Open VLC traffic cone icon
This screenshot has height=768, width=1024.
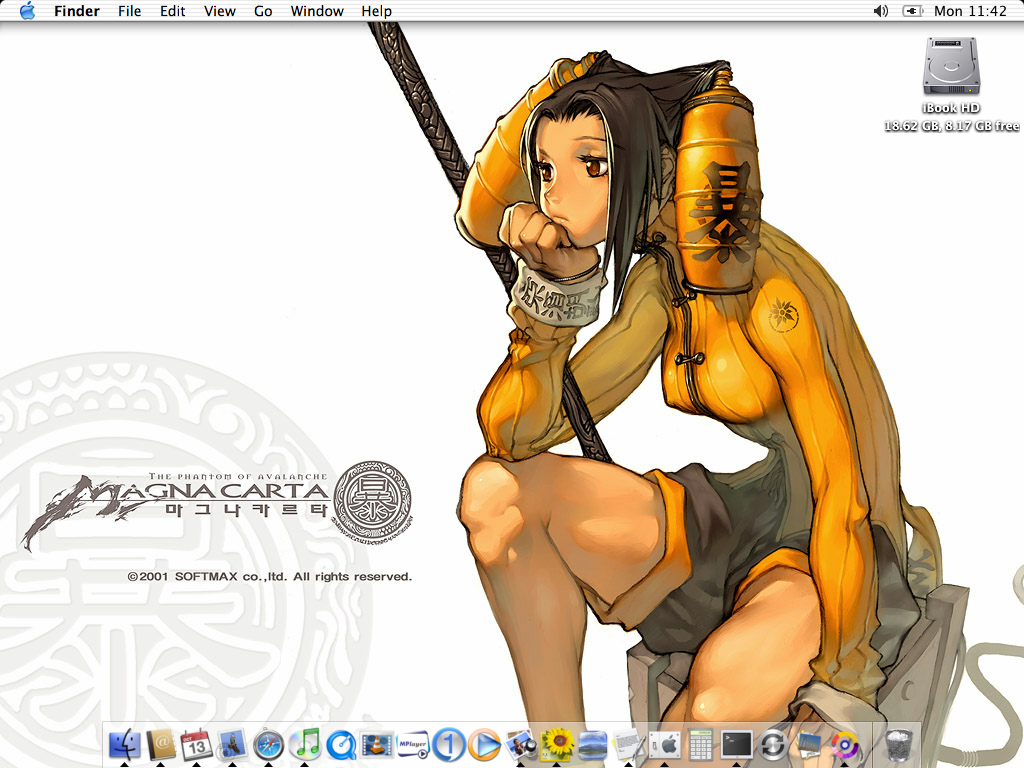[x=377, y=744]
